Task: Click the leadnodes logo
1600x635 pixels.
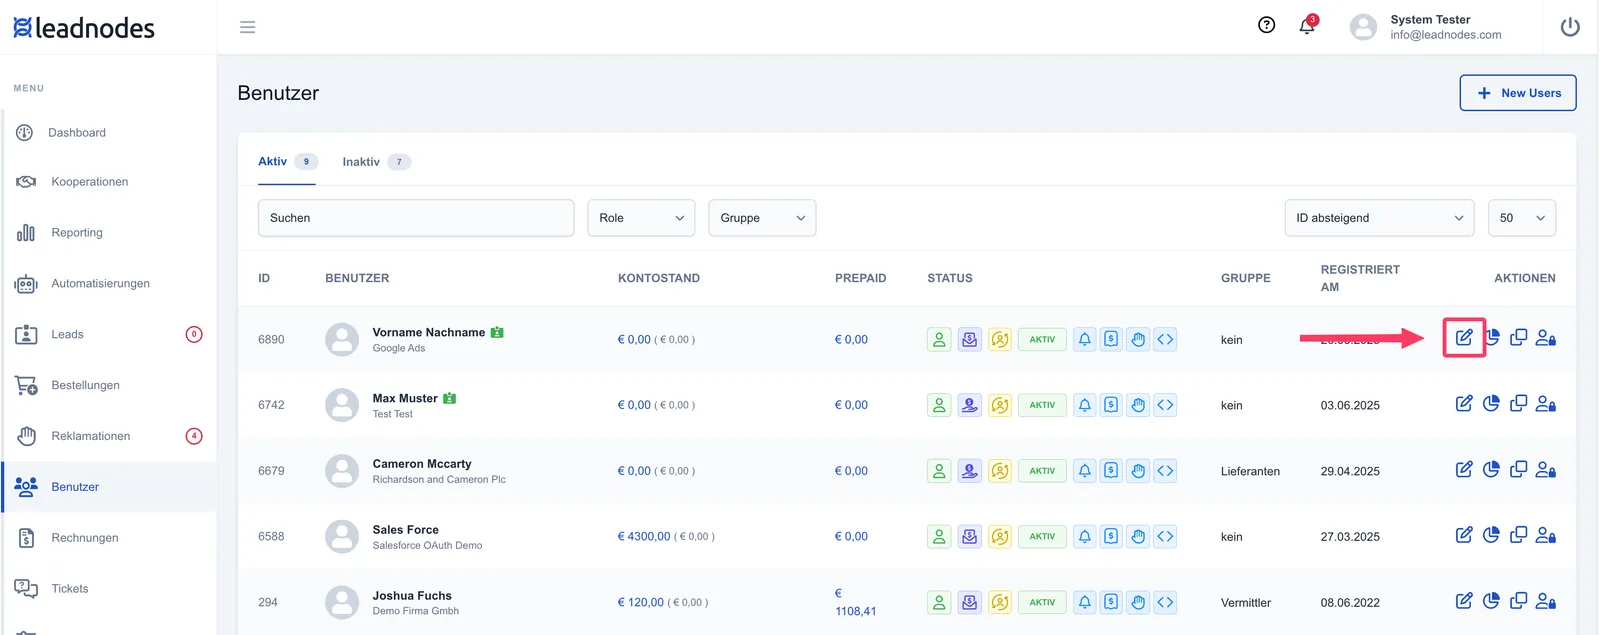Action: (x=84, y=27)
